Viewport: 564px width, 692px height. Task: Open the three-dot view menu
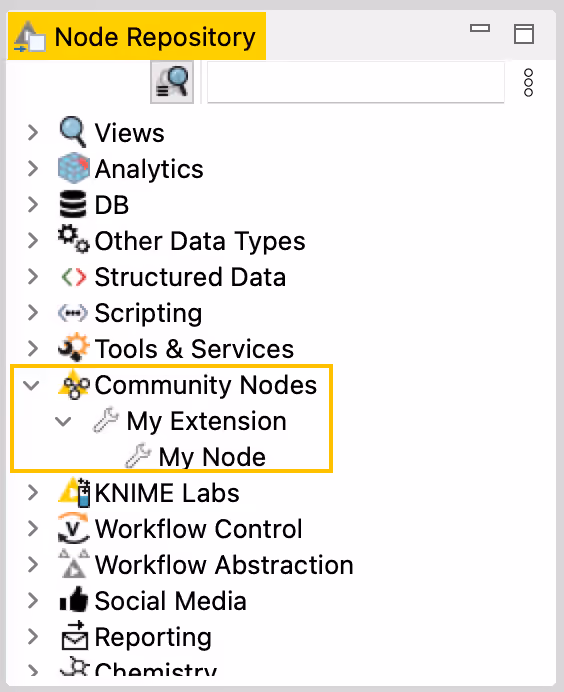pyautogui.click(x=528, y=83)
